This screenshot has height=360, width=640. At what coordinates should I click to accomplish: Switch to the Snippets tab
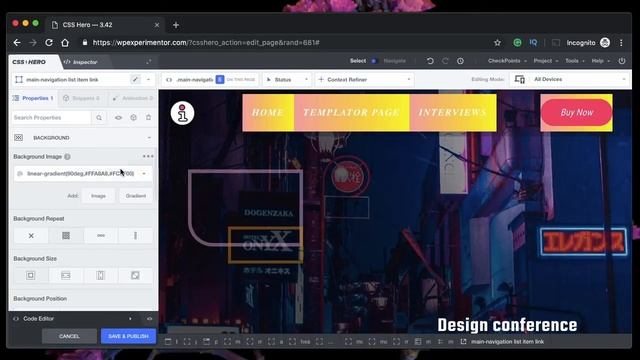(82, 98)
